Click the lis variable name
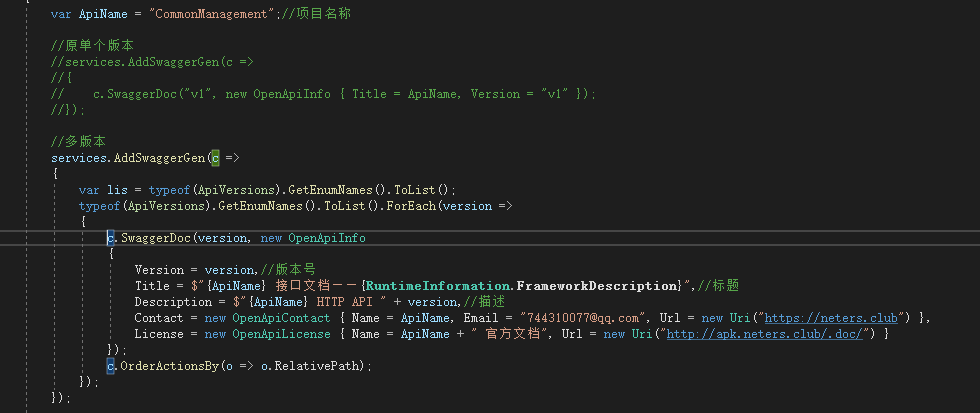The width and height of the screenshot is (980, 413). point(116,189)
